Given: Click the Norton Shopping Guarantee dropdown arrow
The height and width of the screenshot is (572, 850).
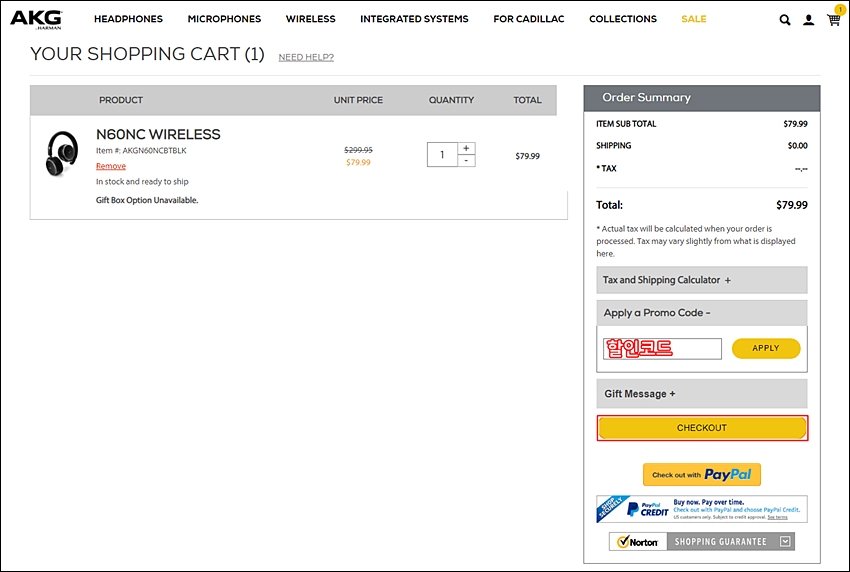Looking at the screenshot, I should coord(785,541).
